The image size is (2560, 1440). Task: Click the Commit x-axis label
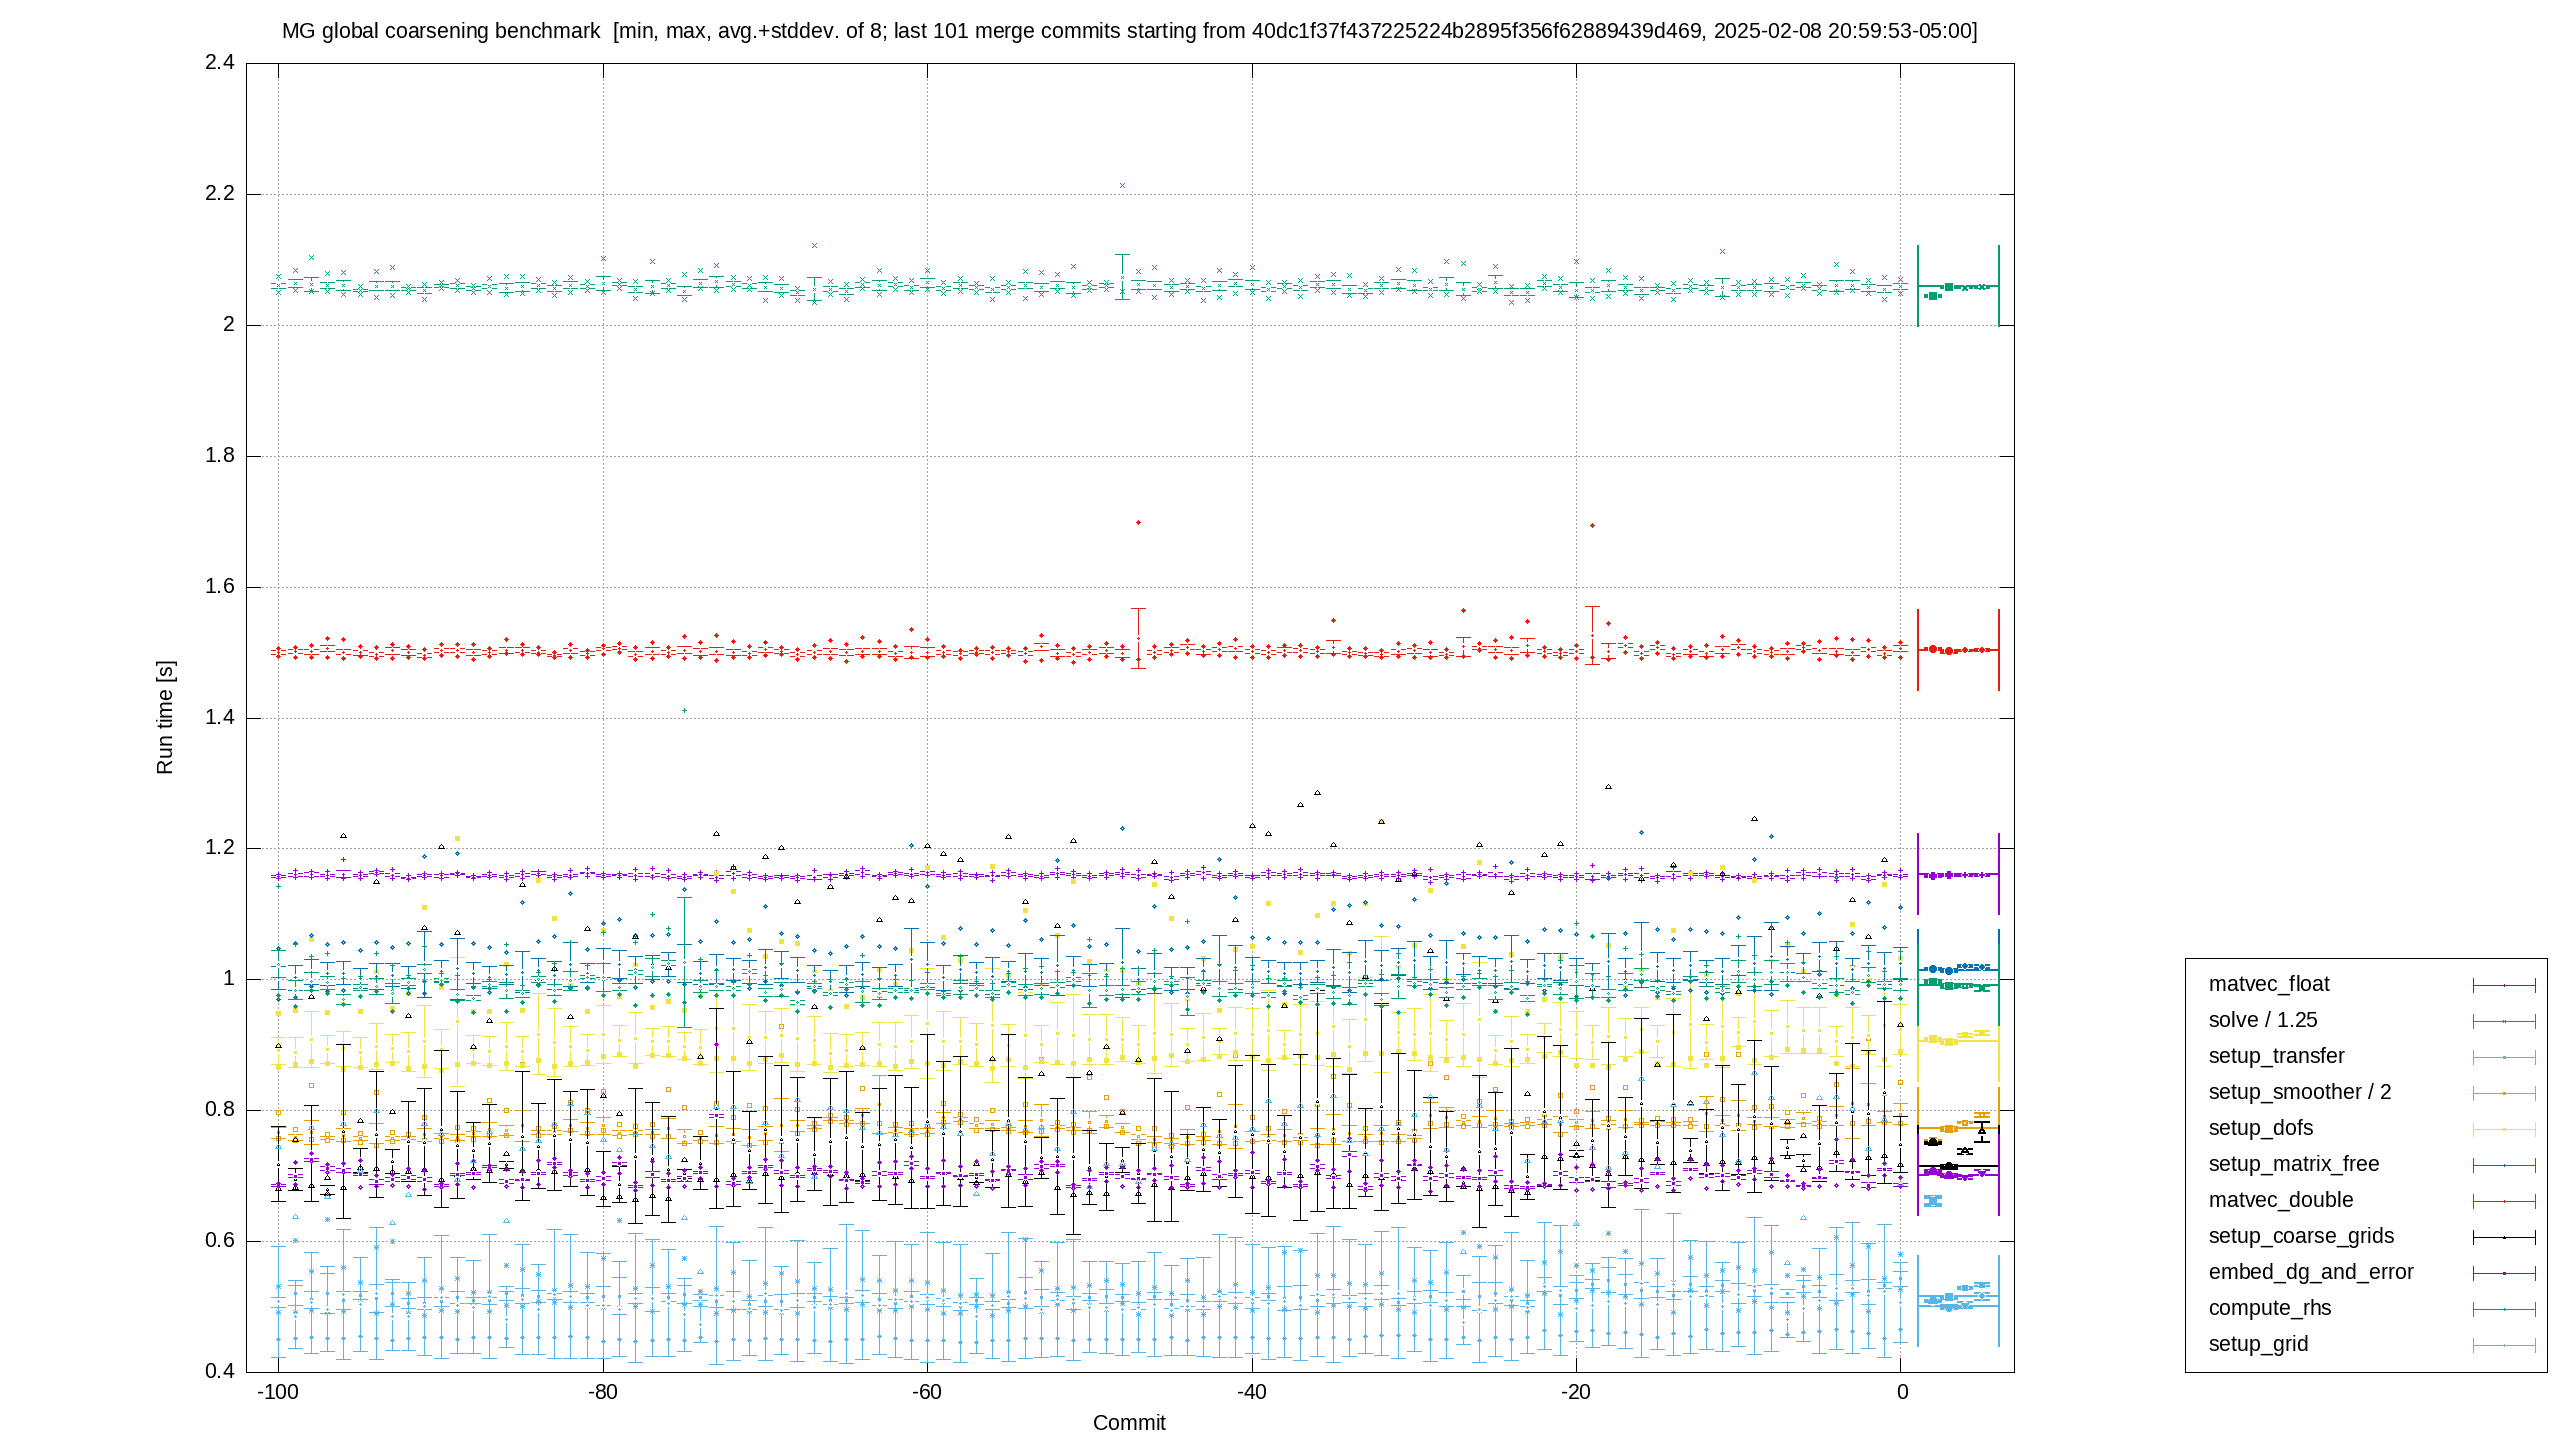(1129, 1423)
